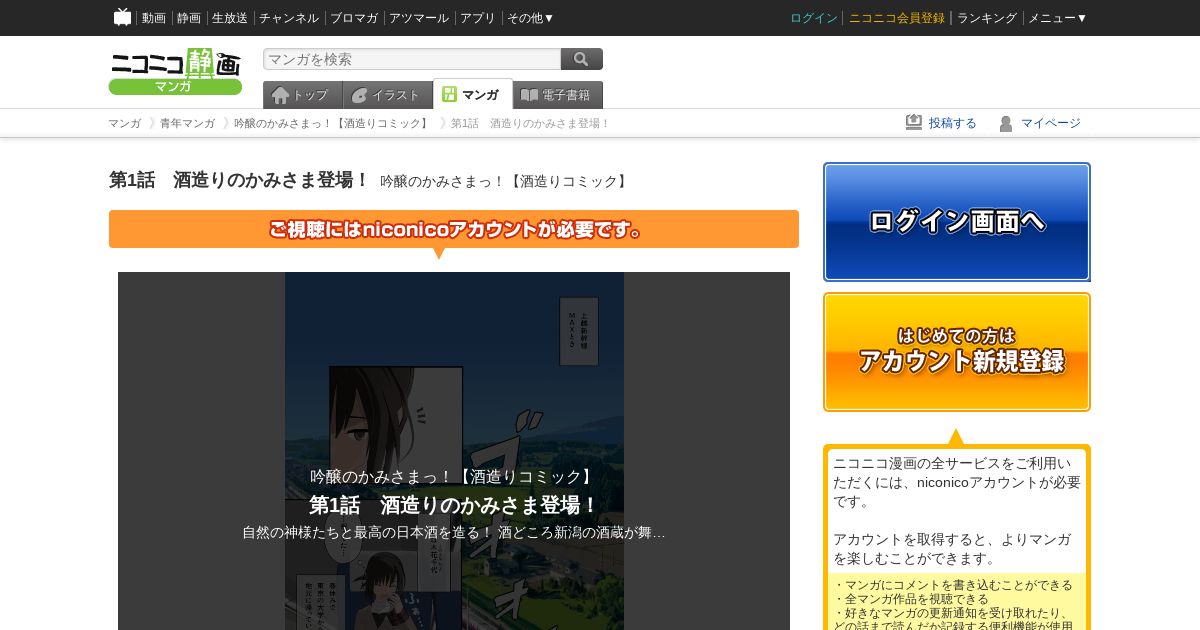This screenshot has width=1200, height=630.
Task: Open 生放送 in top navigation
Action: [x=230, y=18]
